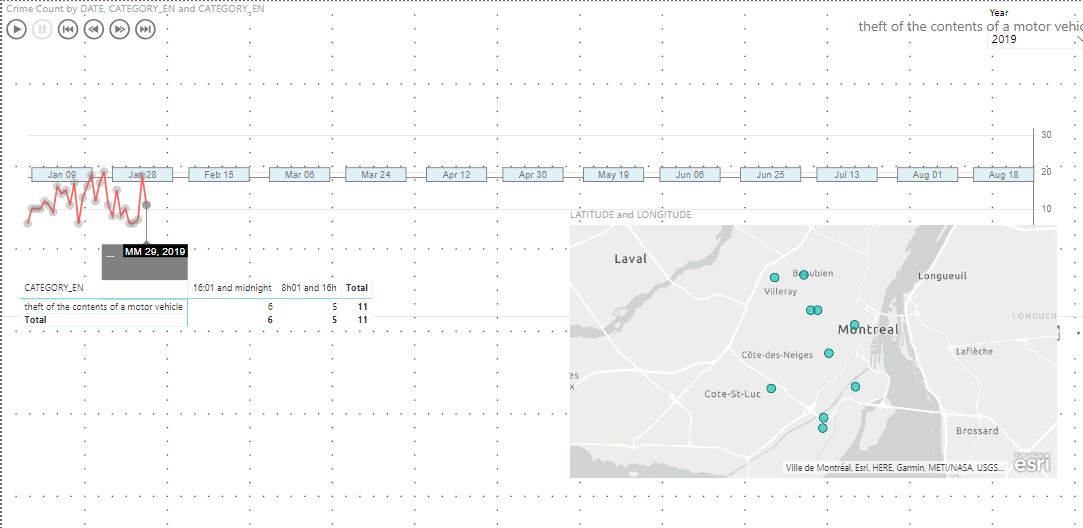Viewport: 1083px width, 528px height.
Task: Step back to the previous frame
Action: pyautogui.click(x=93, y=29)
